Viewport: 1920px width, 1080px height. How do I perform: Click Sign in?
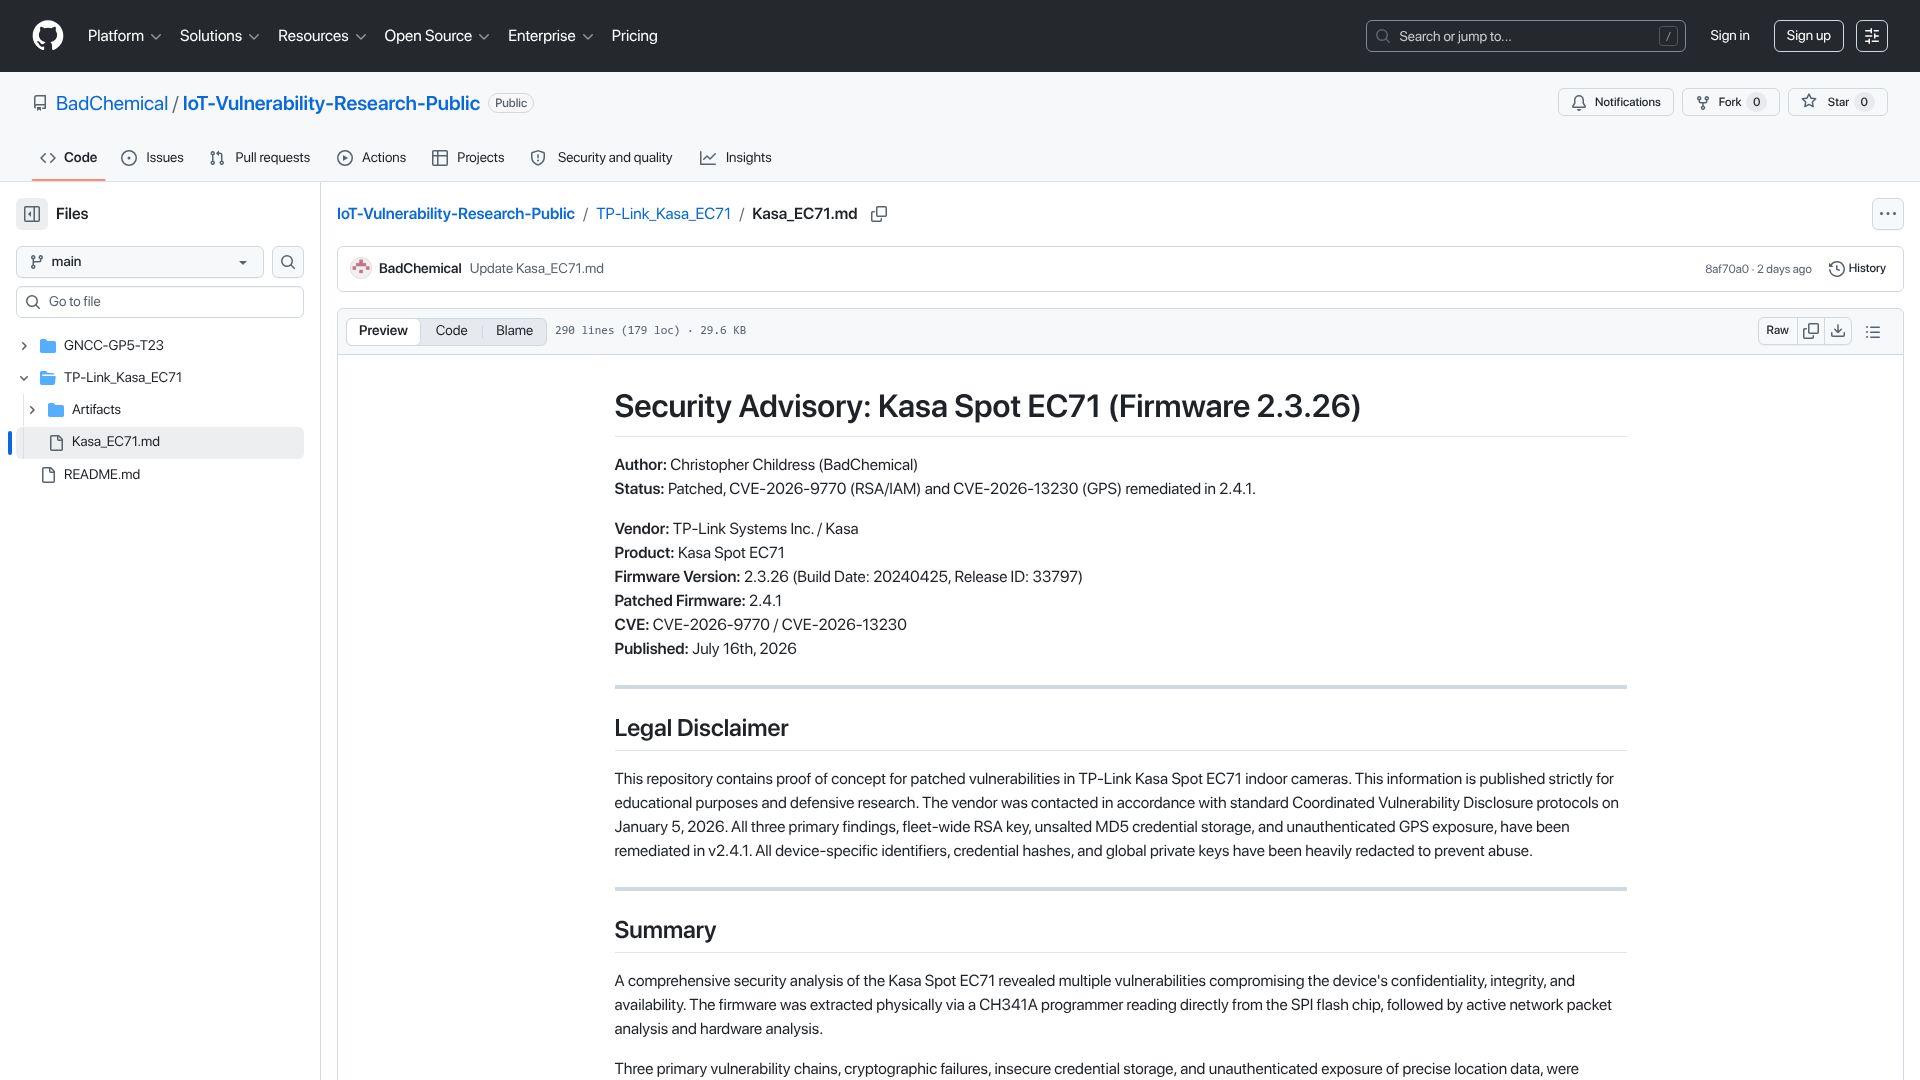tap(1730, 36)
